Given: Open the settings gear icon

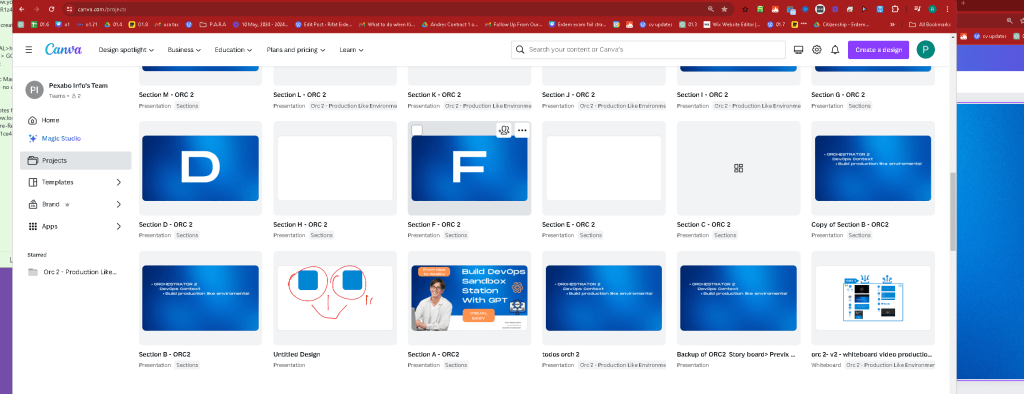Looking at the screenshot, I should 816,50.
